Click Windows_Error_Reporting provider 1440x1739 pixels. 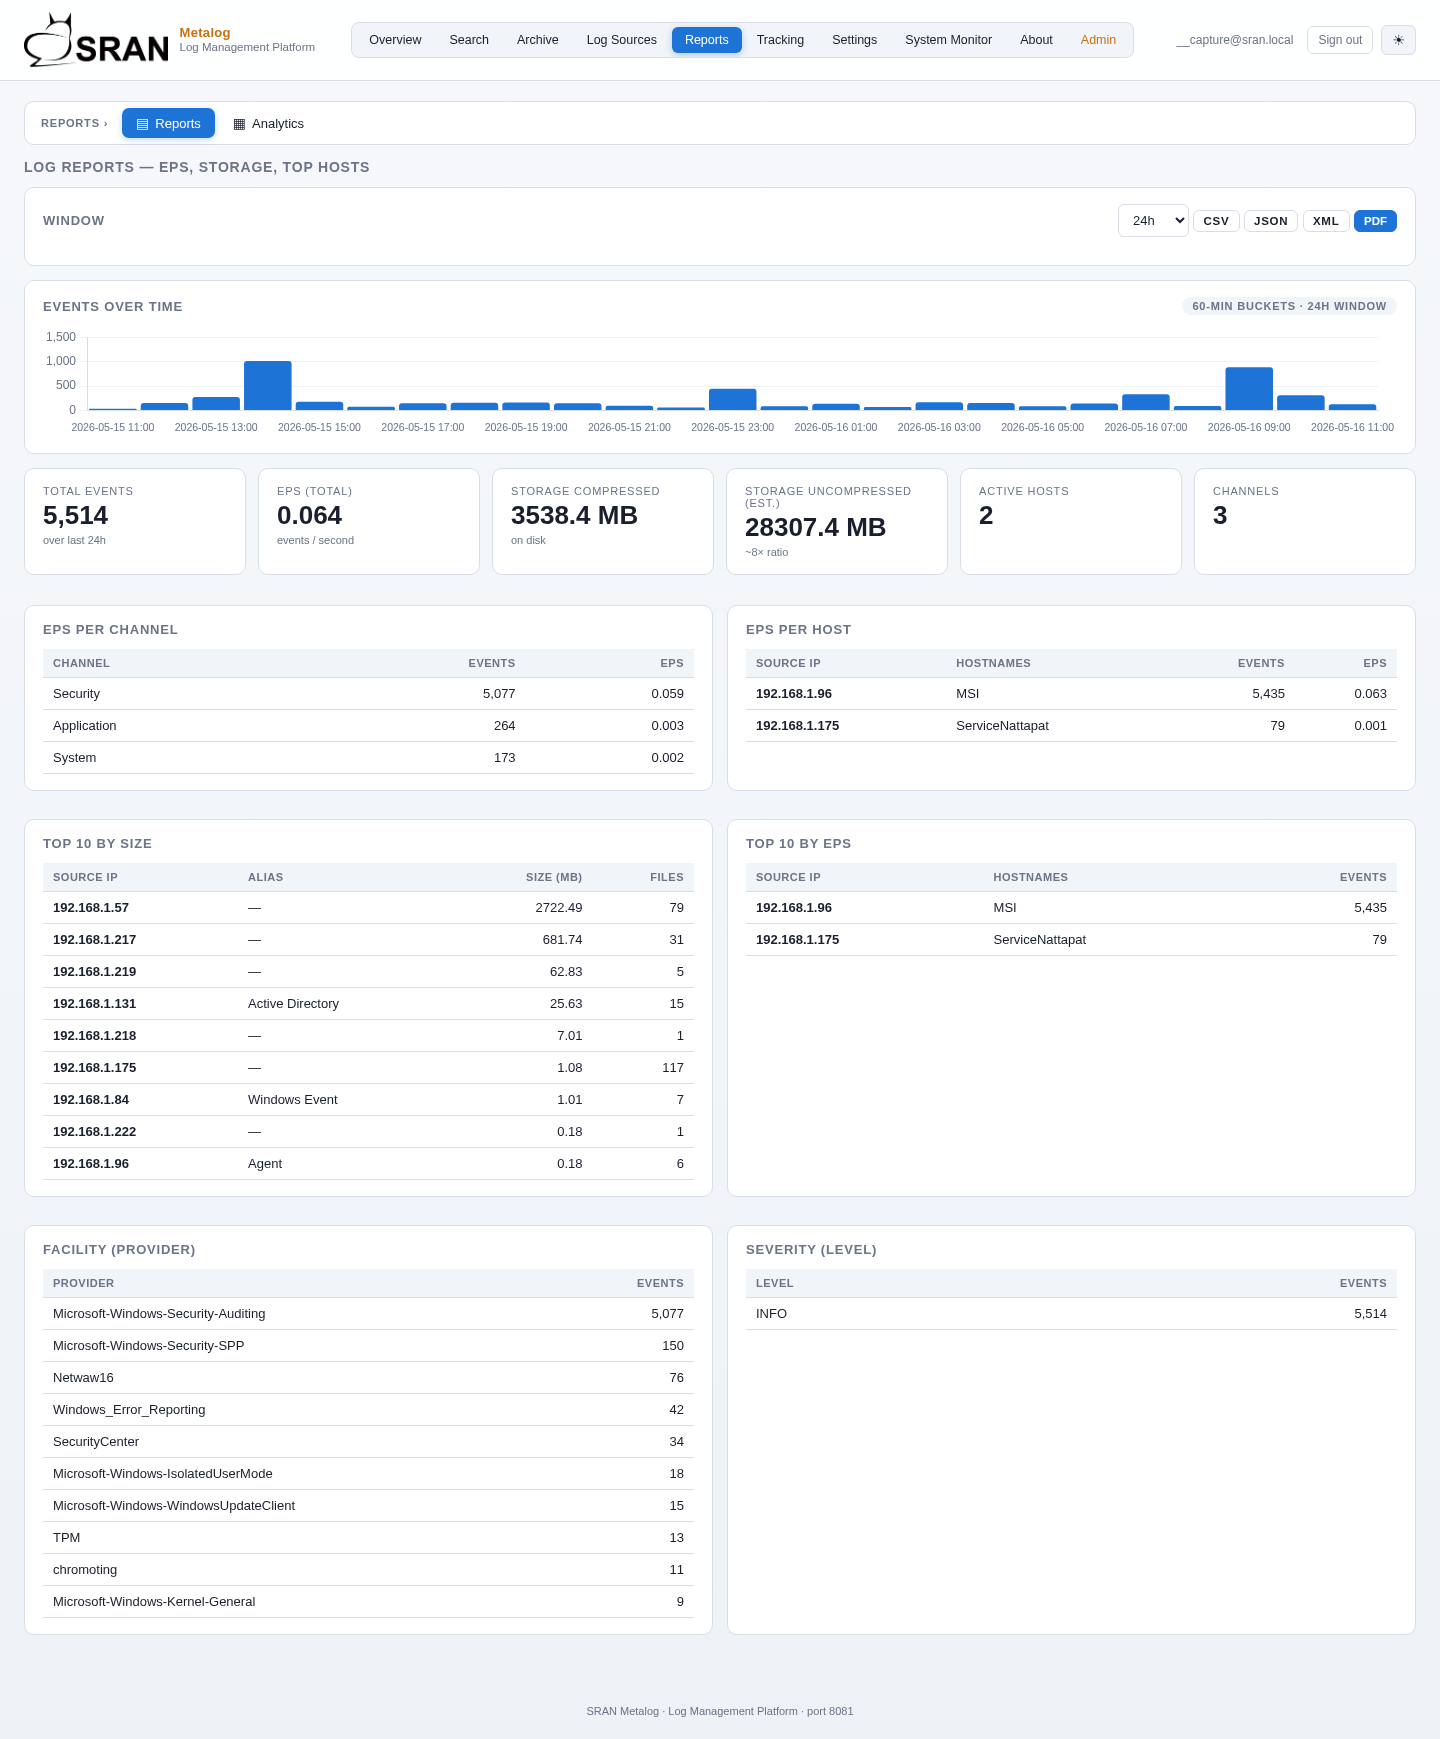(129, 1410)
